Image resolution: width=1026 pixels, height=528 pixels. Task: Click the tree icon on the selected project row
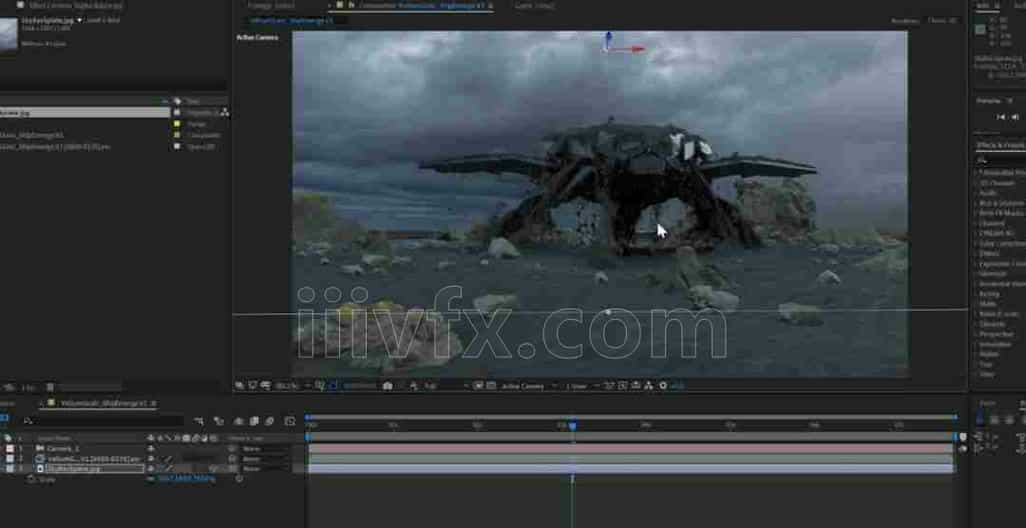pos(224,113)
